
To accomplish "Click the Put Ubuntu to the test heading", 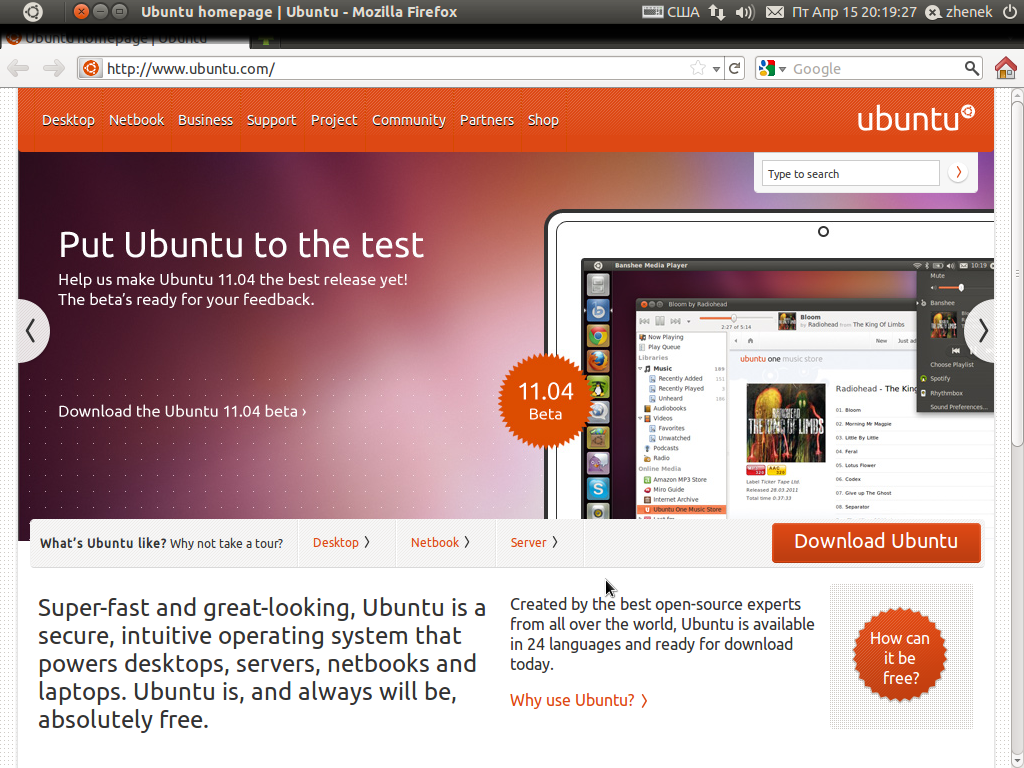I will [241, 244].
